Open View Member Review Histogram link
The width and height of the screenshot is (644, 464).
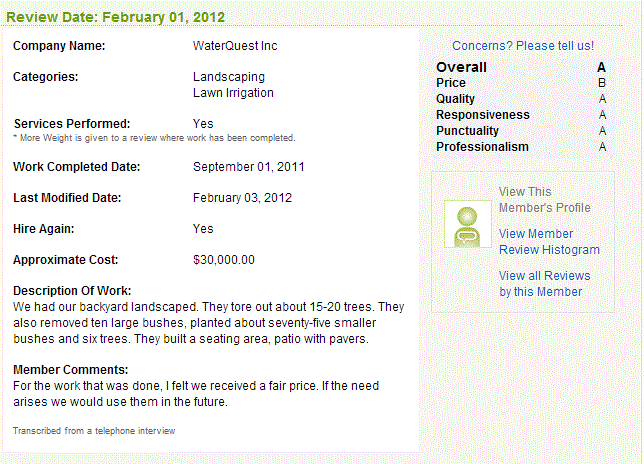pyautogui.click(x=549, y=241)
